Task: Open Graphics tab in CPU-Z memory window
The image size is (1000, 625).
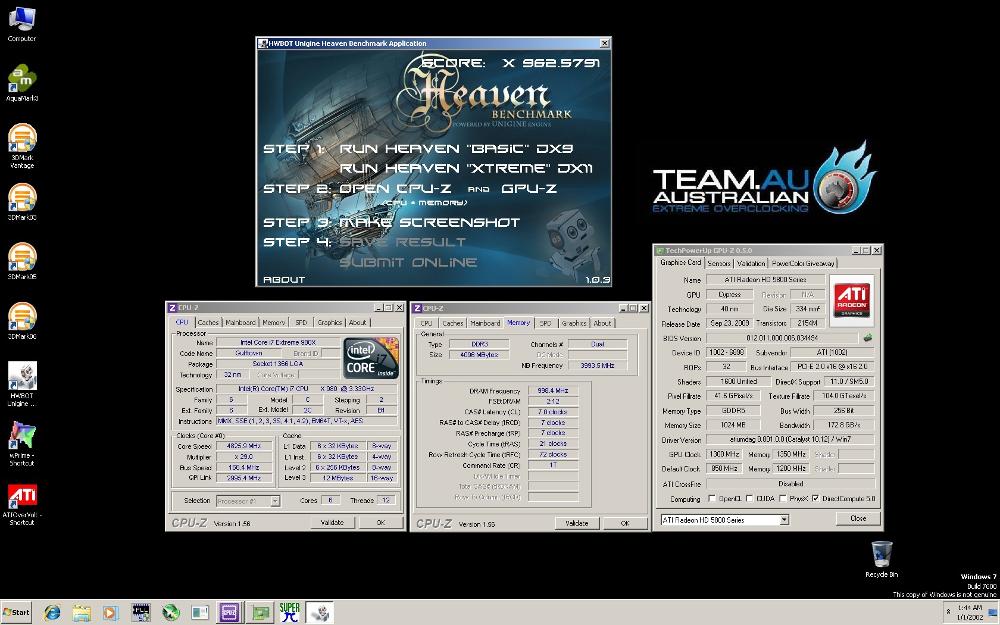Action: pyautogui.click(x=574, y=323)
